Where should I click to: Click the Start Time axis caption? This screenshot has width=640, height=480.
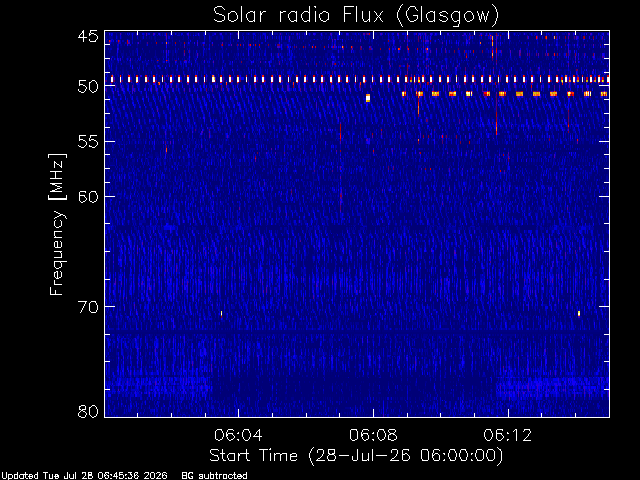click(x=356, y=456)
